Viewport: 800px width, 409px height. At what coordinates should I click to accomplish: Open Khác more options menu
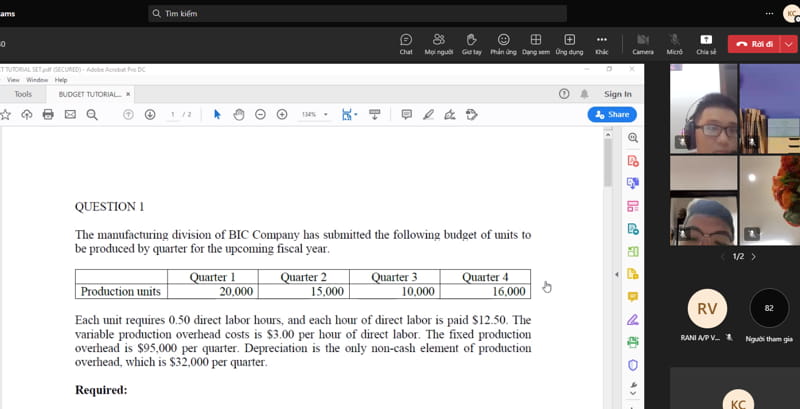tap(601, 43)
